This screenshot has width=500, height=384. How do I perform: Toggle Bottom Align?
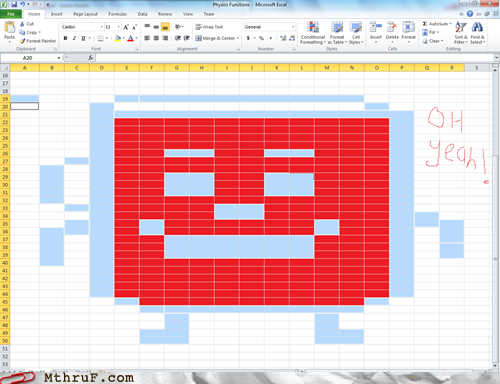[x=165, y=27]
